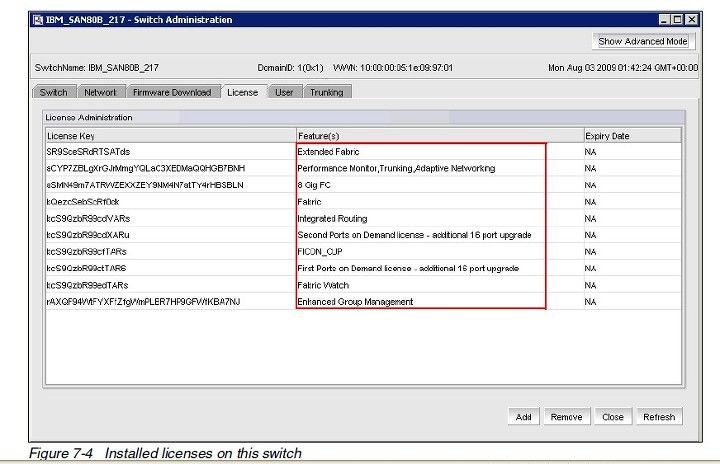This screenshot has width=720, height=464.
Task: Click the Close button at bottom
Action: tap(613, 417)
